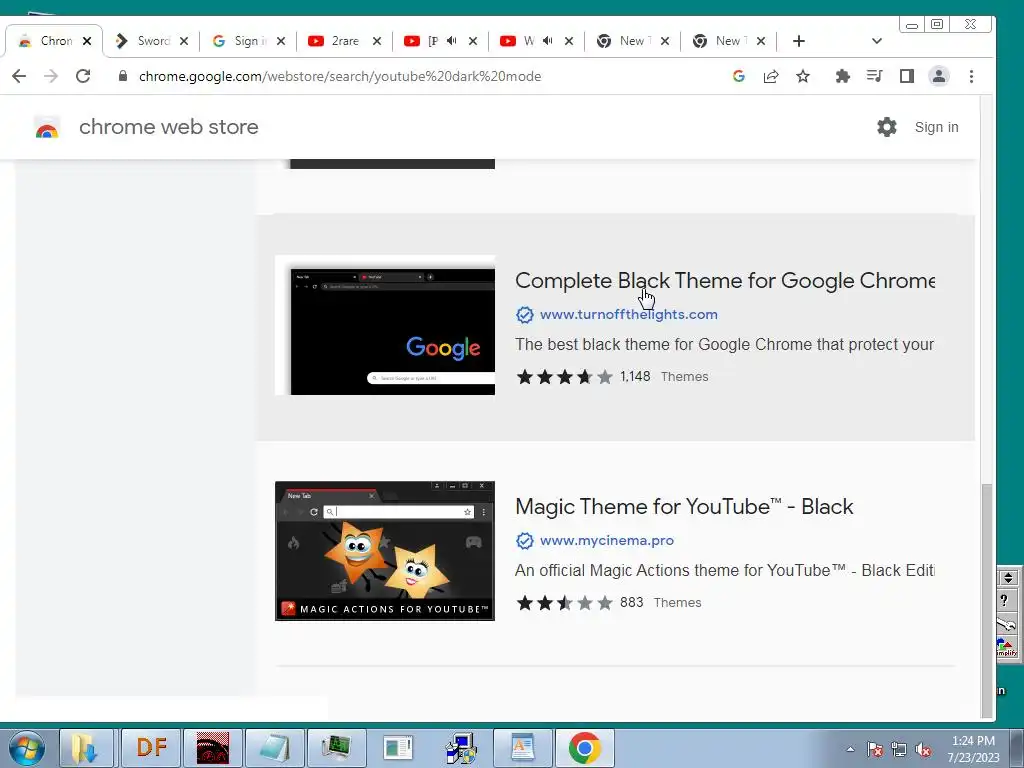Image resolution: width=1024 pixels, height=768 pixels.
Task: Mute audio on the W YouTube tab
Action: click(548, 40)
